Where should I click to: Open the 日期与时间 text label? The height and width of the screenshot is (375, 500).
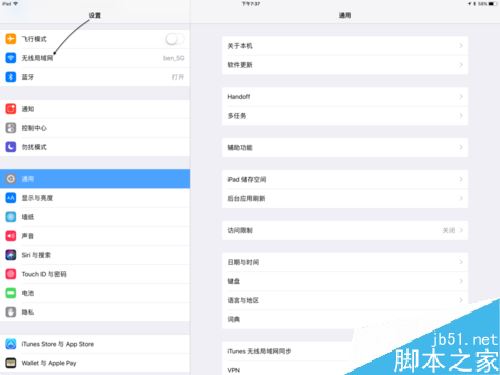[243, 262]
